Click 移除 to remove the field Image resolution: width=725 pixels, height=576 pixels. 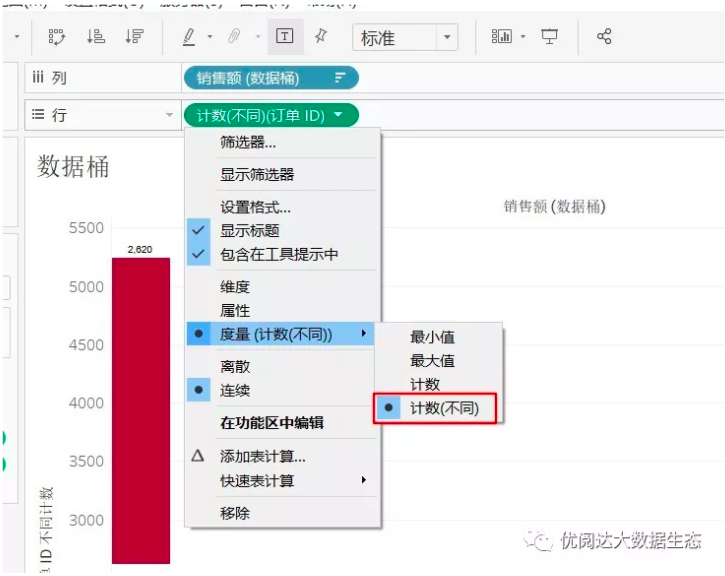point(235,513)
